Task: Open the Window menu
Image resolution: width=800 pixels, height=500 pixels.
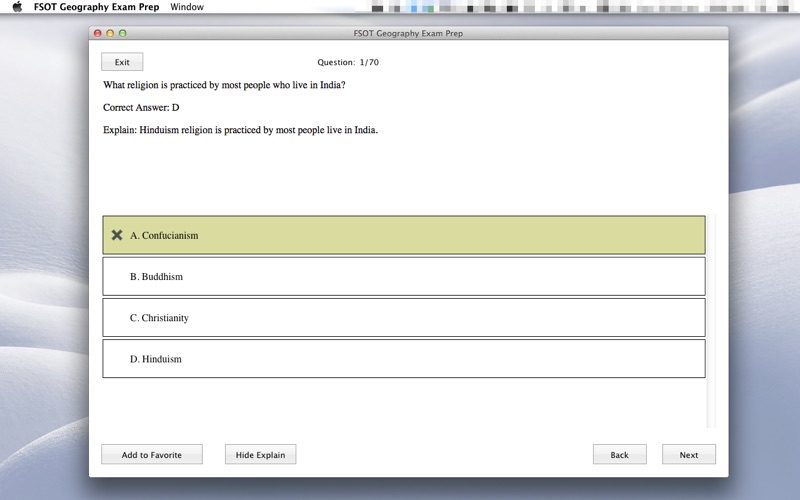Action: click(x=187, y=7)
